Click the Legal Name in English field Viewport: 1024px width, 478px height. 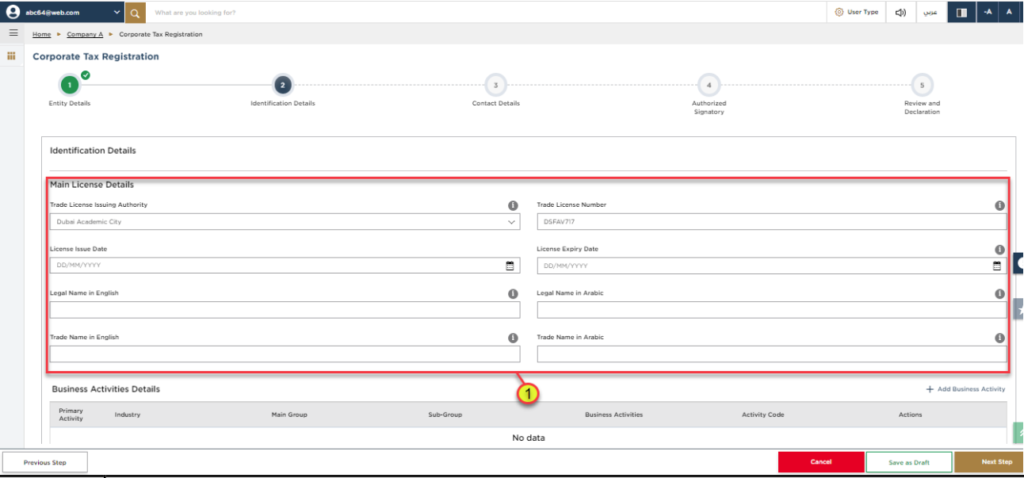pos(285,310)
